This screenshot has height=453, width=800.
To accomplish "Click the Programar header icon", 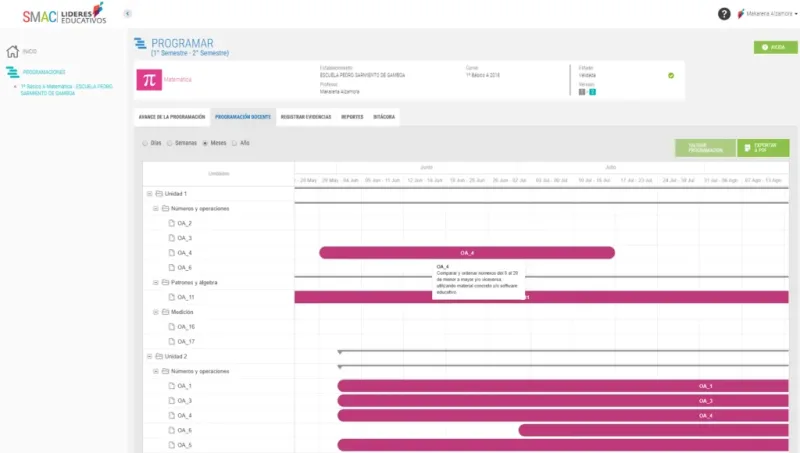I will click(140, 43).
